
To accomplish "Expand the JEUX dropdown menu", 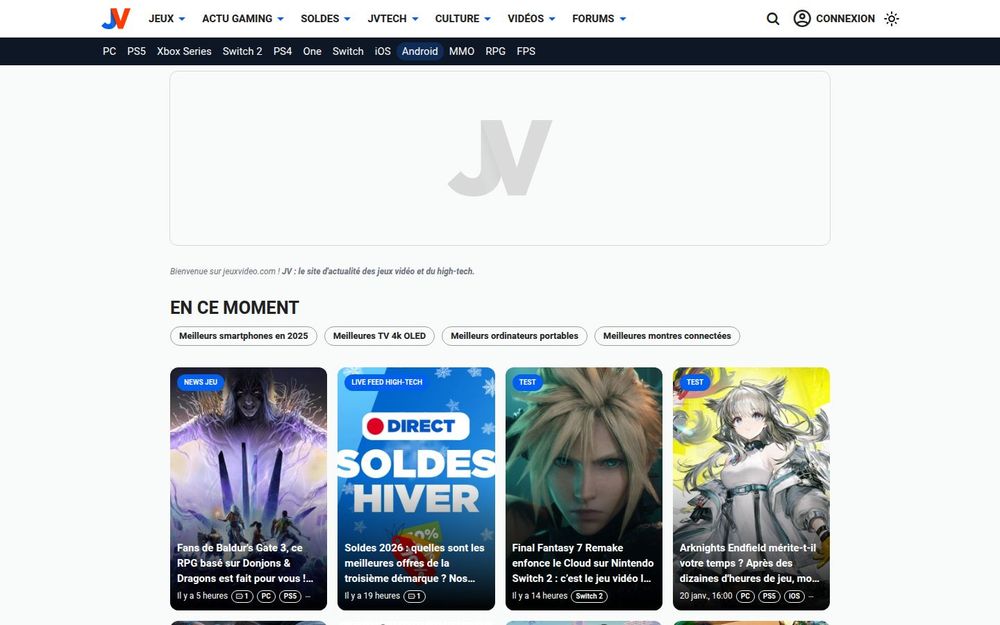I will (166, 18).
